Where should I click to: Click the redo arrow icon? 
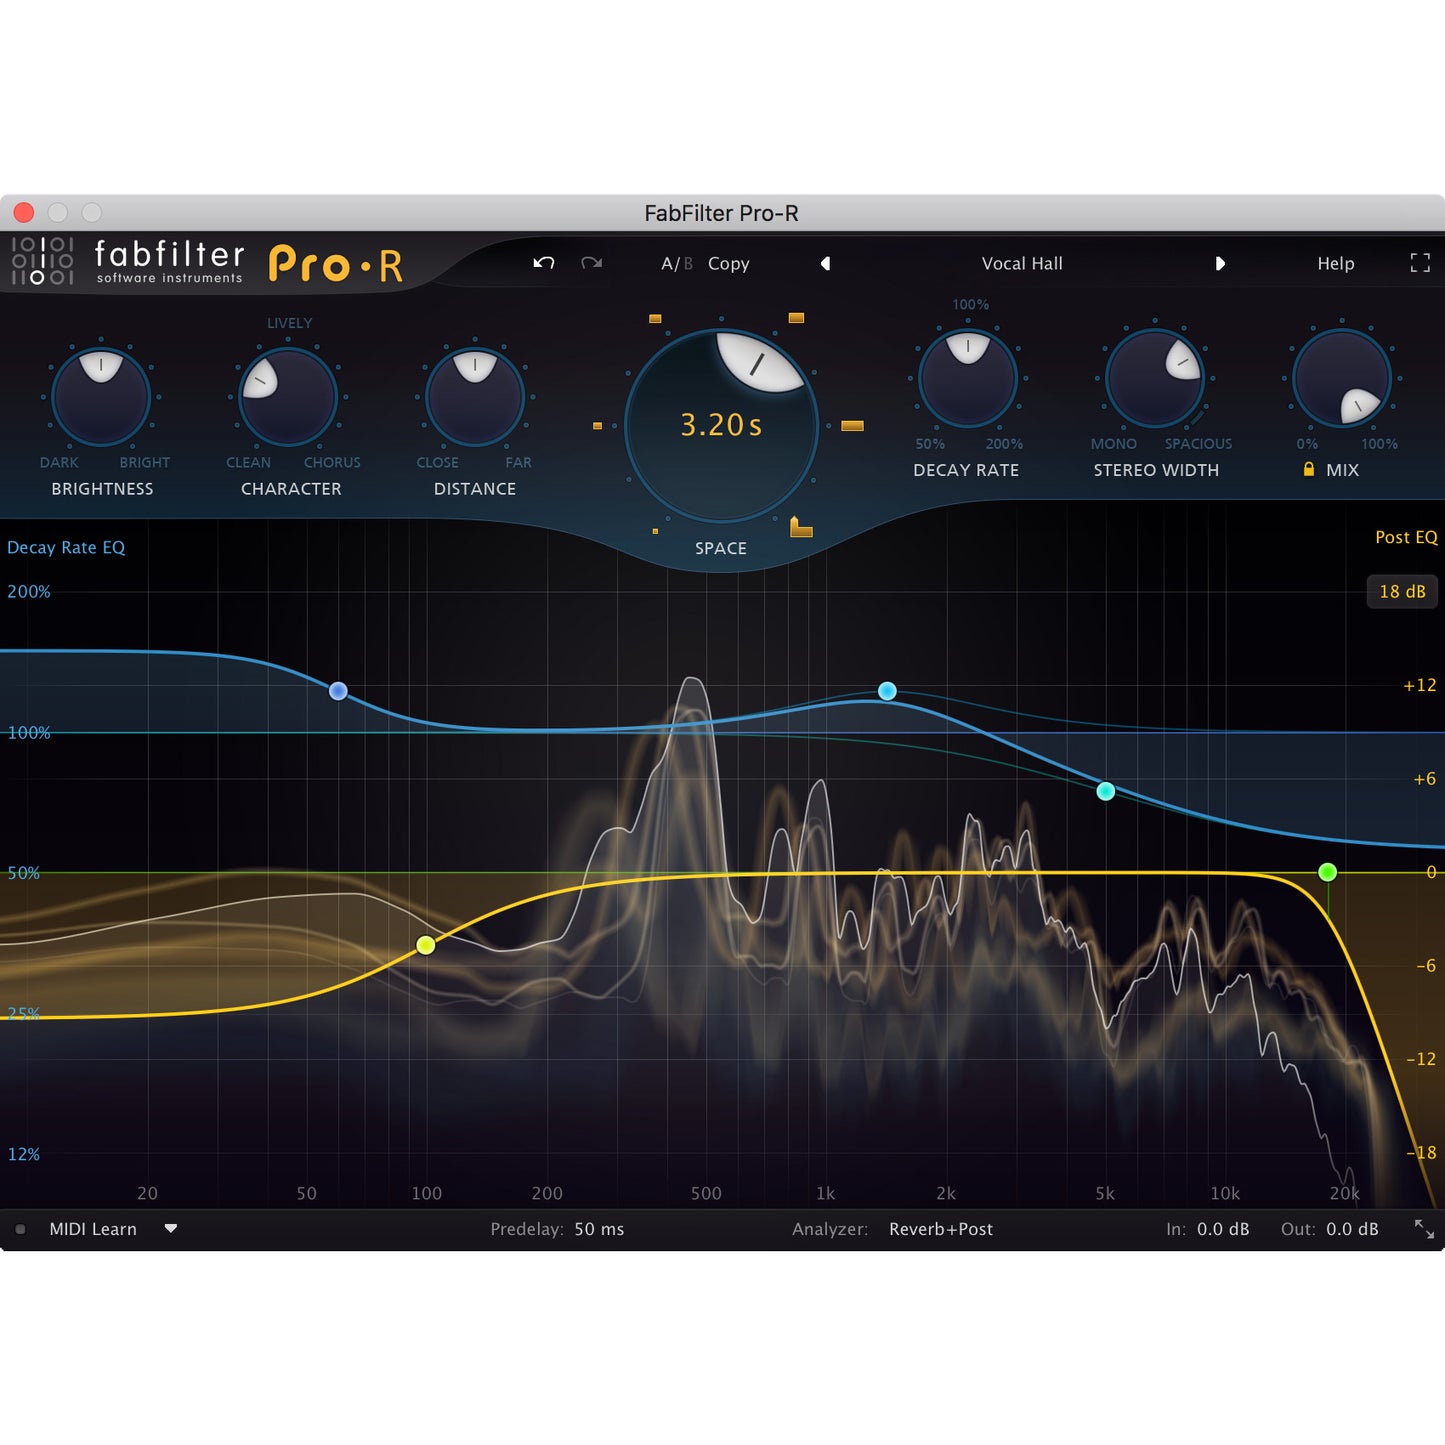pos(590,262)
